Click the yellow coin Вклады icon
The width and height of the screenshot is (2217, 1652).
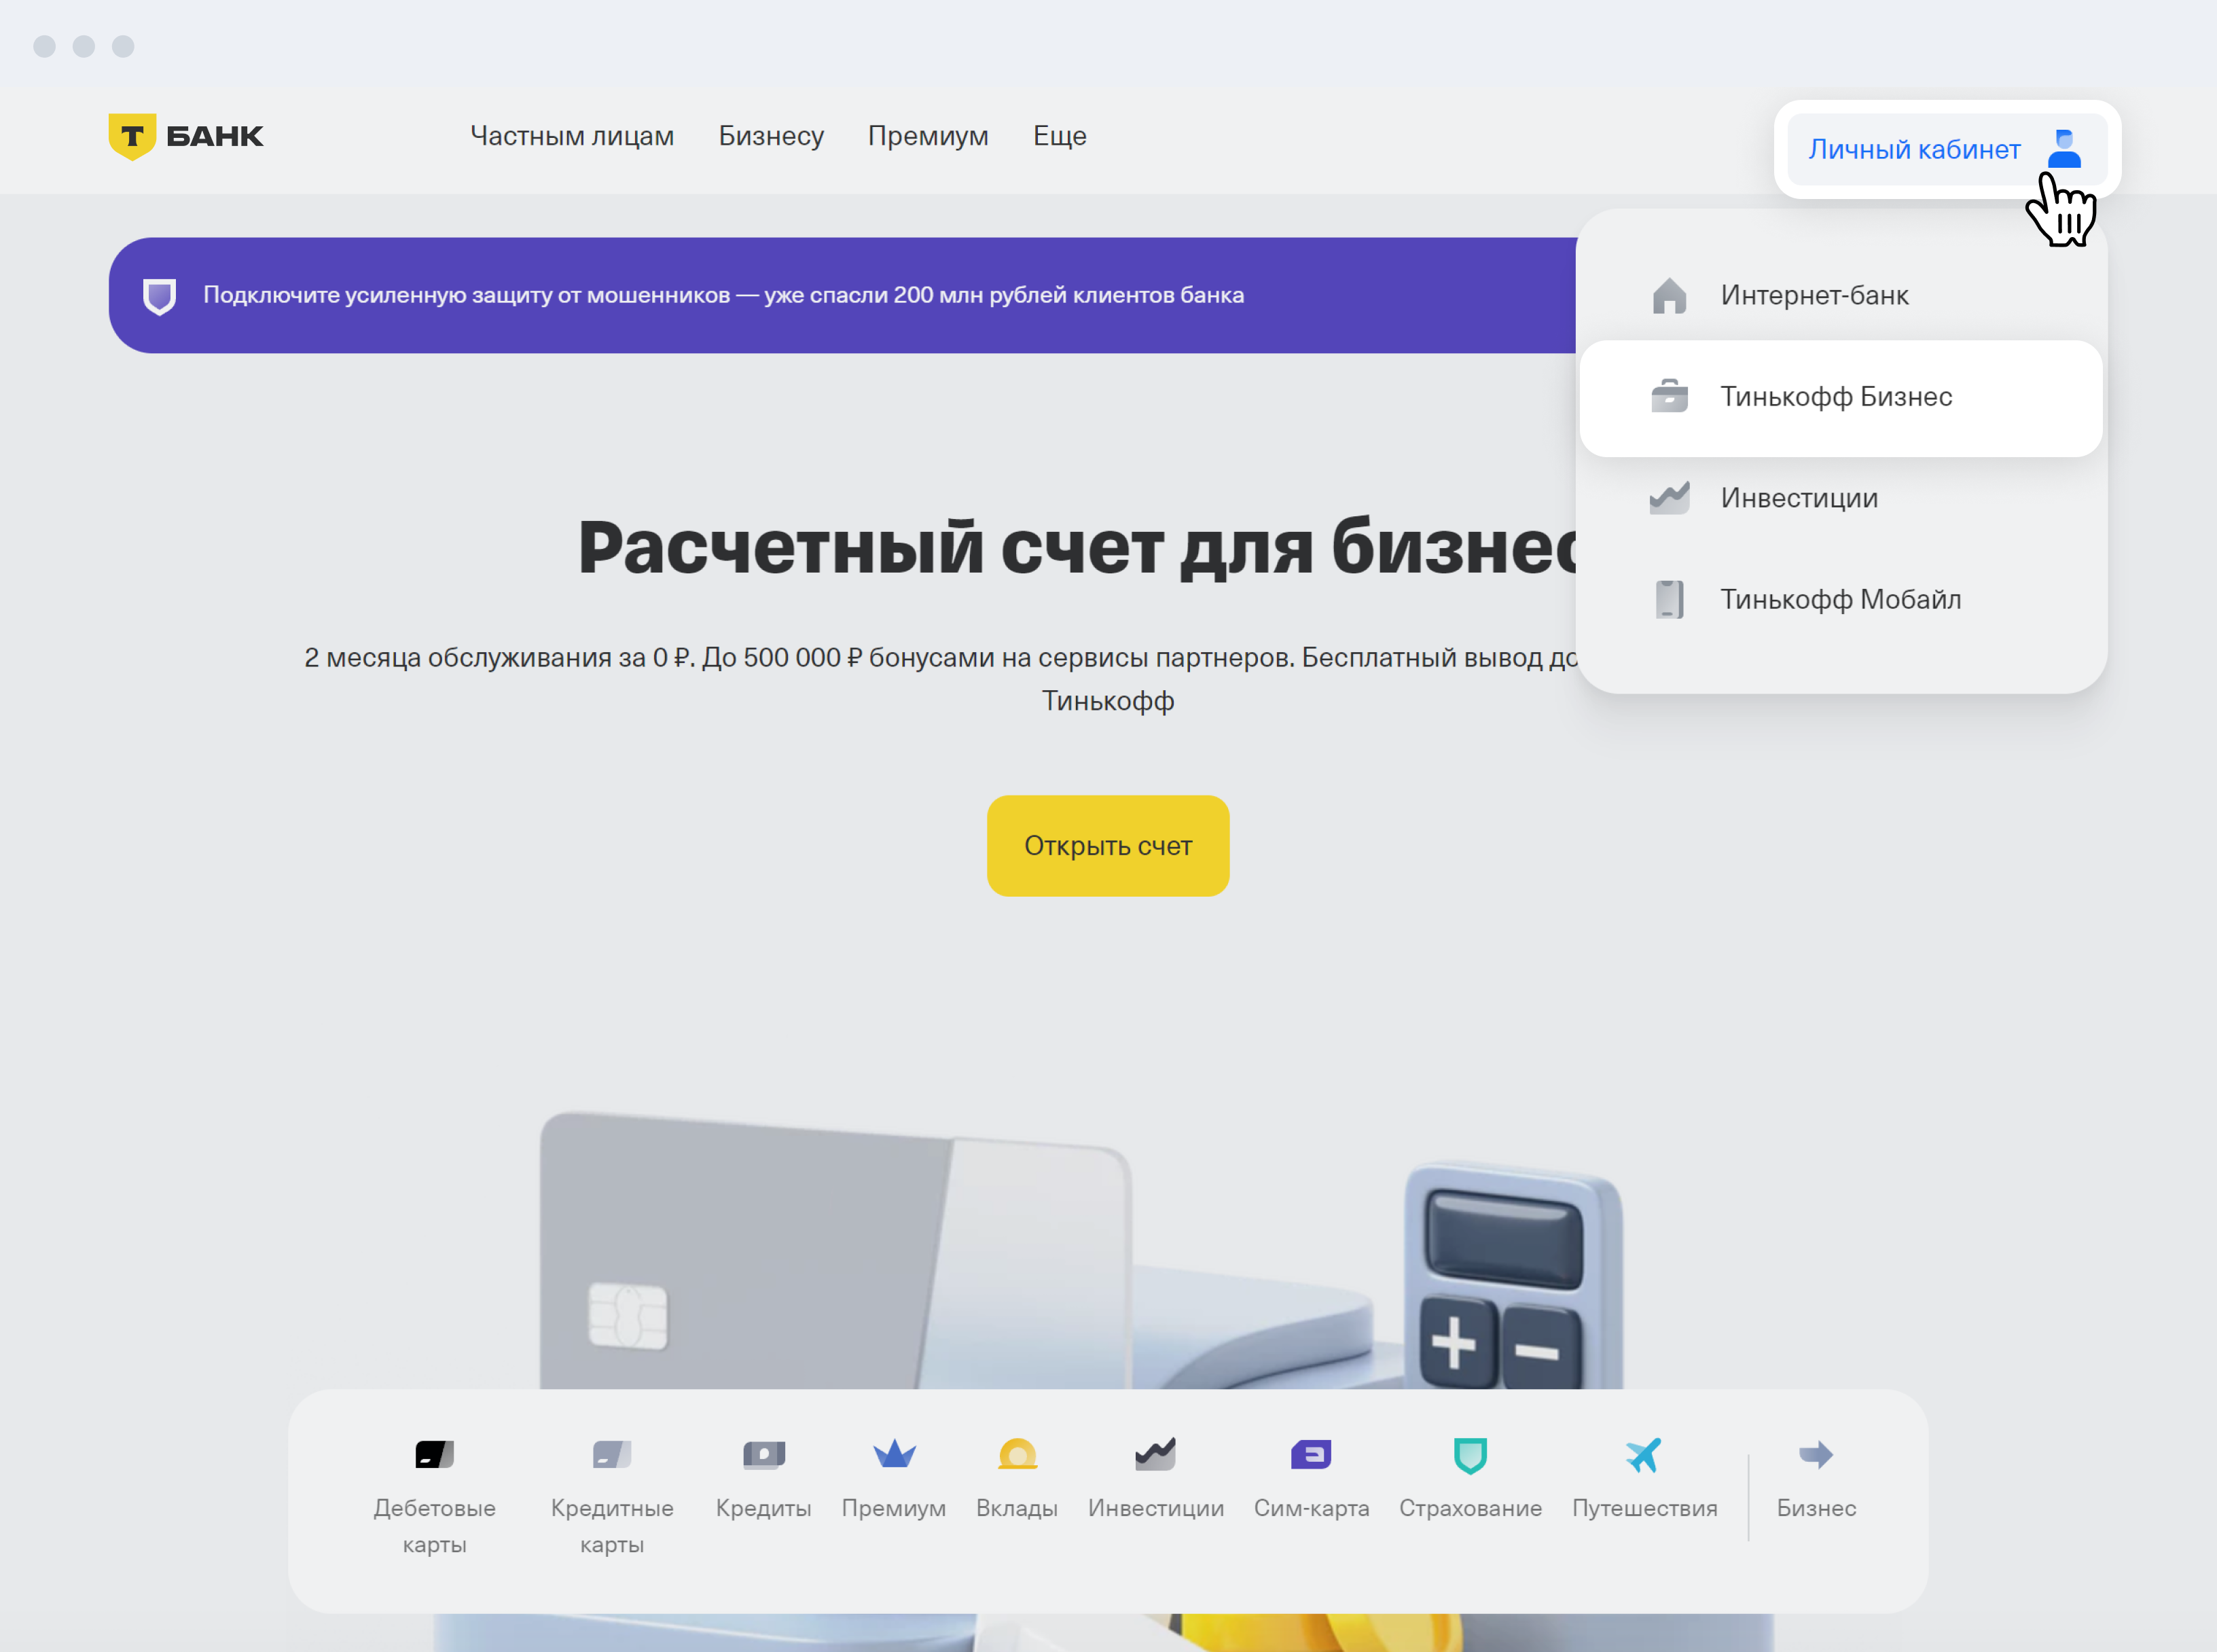click(1017, 1454)
